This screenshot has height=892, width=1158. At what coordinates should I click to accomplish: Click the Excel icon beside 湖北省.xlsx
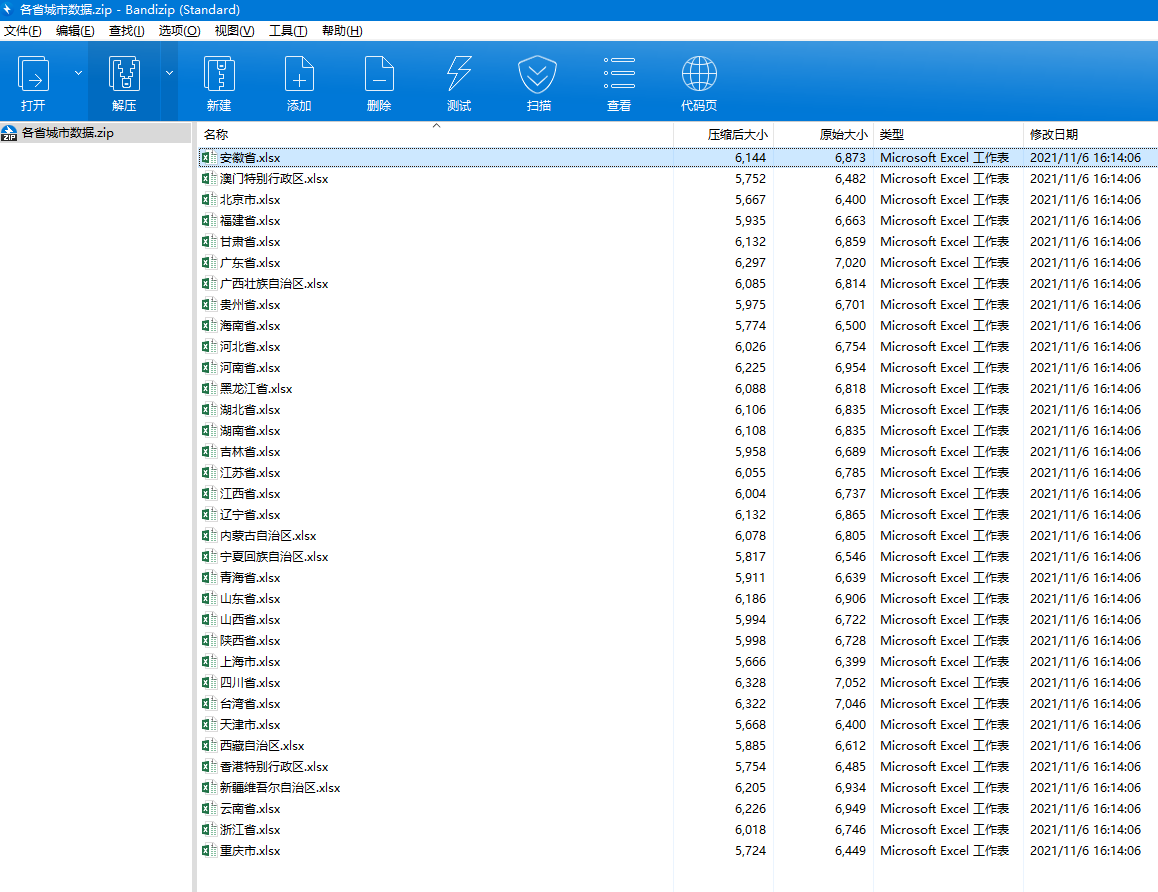(x=209, y=410)
